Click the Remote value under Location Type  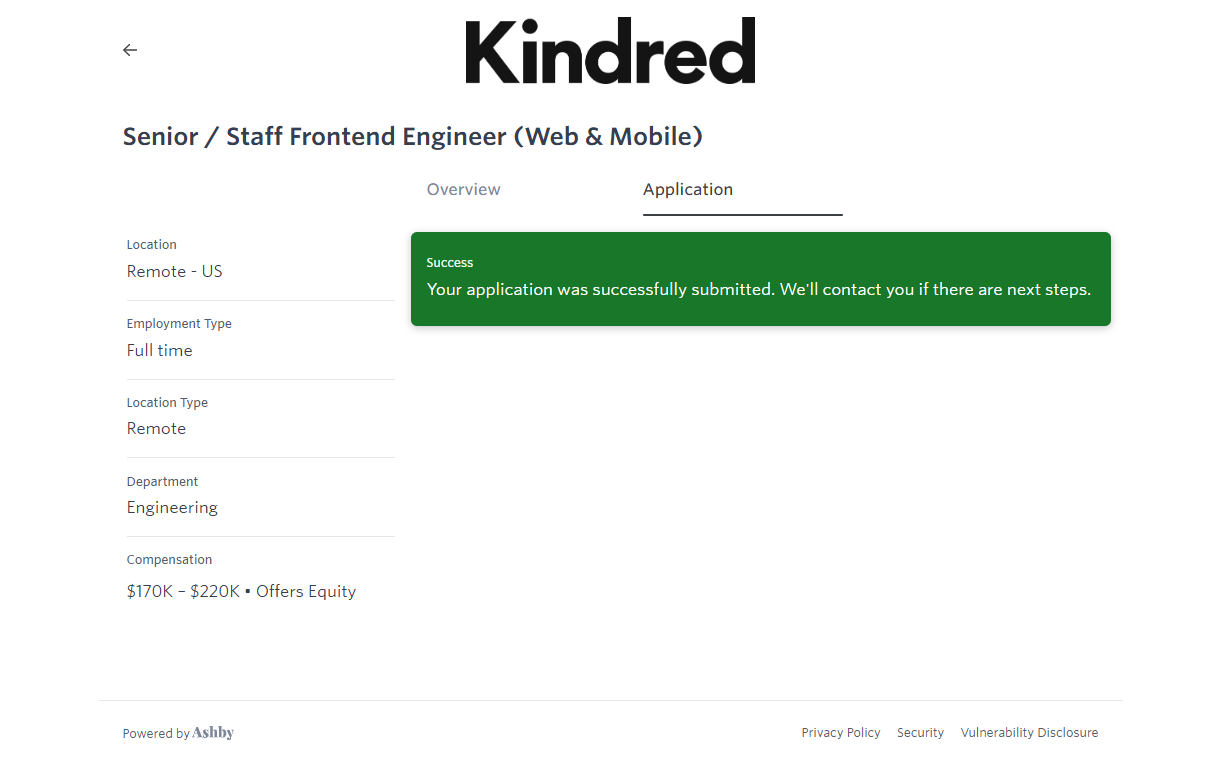tap(156, 429)
